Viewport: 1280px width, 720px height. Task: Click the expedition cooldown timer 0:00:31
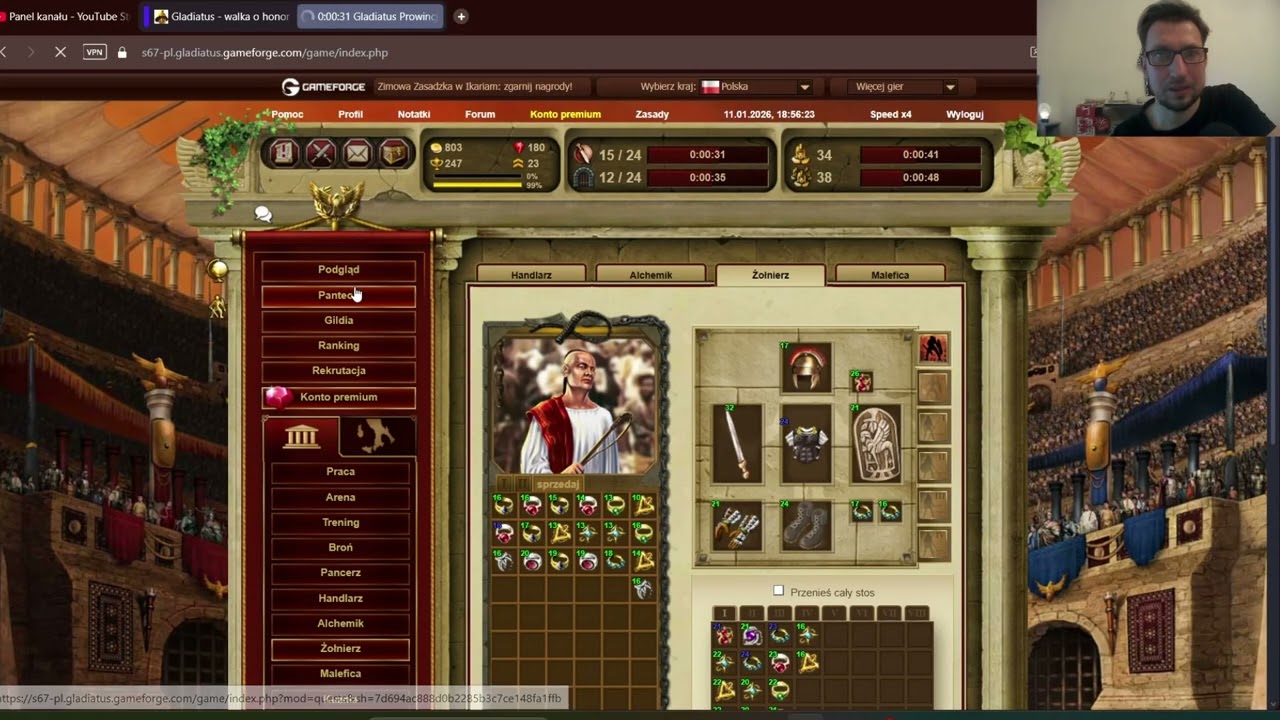coord(707,155)
